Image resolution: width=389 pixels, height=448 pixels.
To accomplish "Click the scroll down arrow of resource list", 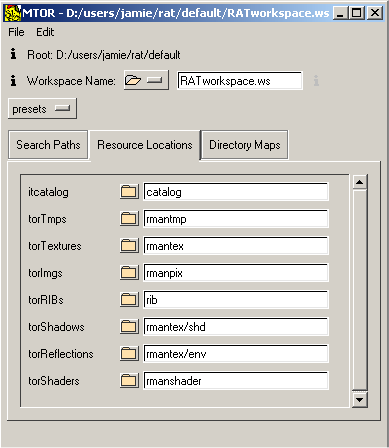I will click(x=360, y=399).
